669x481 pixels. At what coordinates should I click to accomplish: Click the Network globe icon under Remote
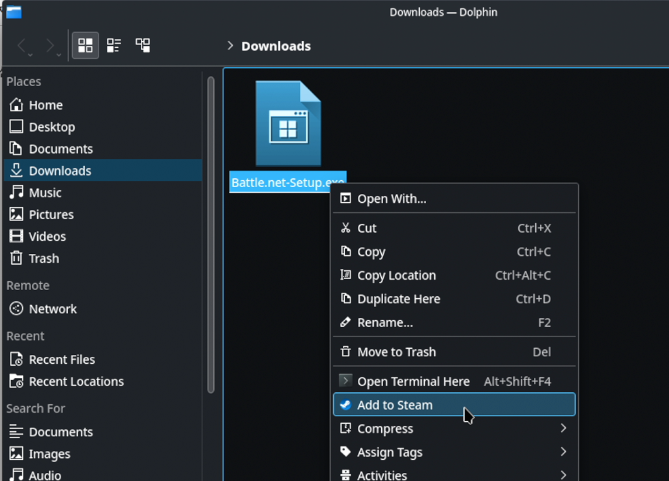16,309
